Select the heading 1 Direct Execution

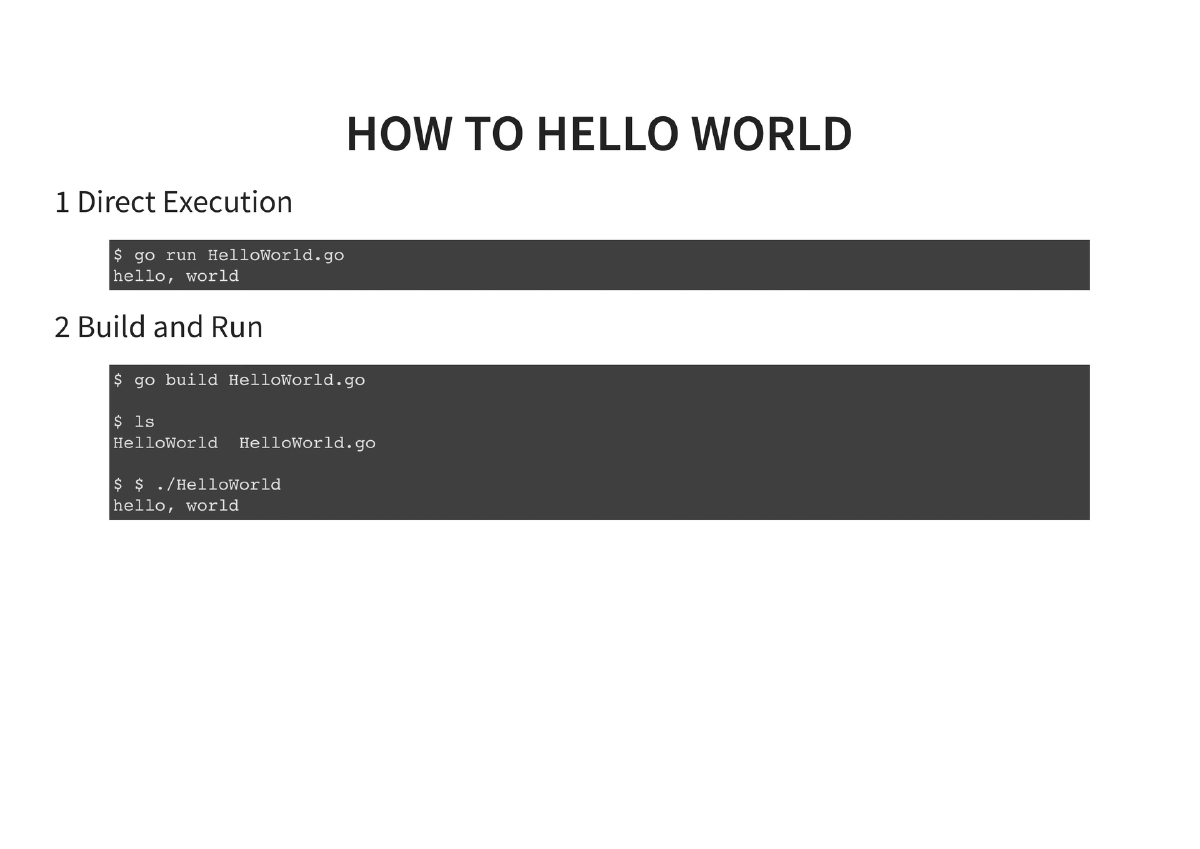[x=173, y=202]
